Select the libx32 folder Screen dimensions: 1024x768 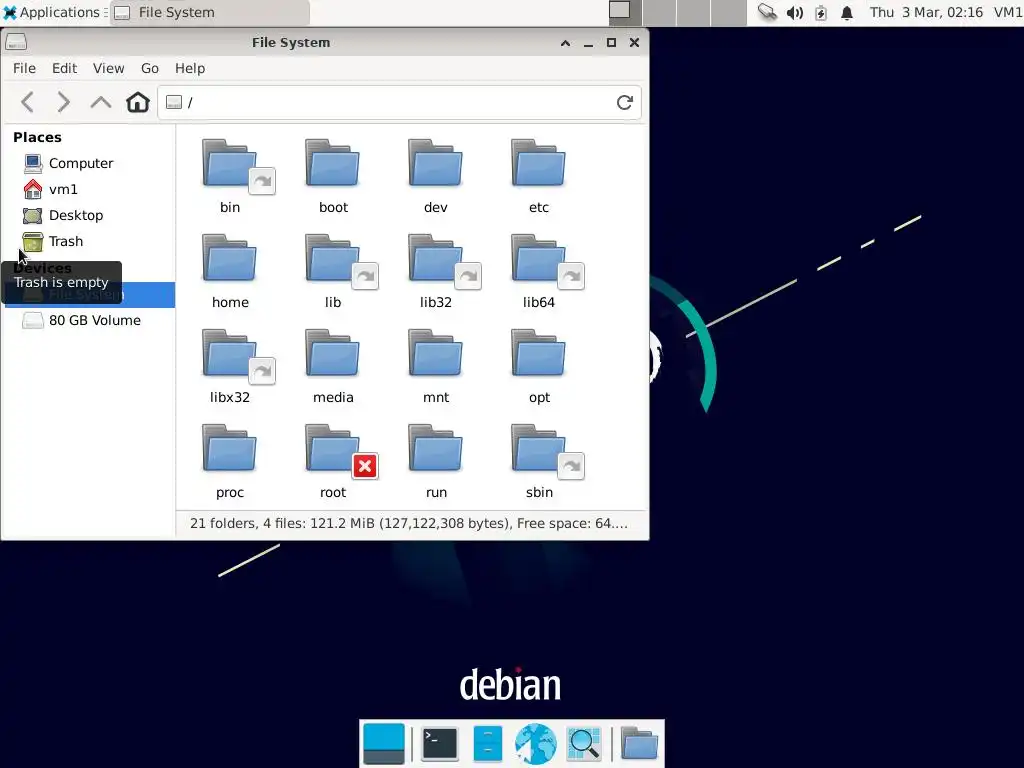[x=230, y=366]
